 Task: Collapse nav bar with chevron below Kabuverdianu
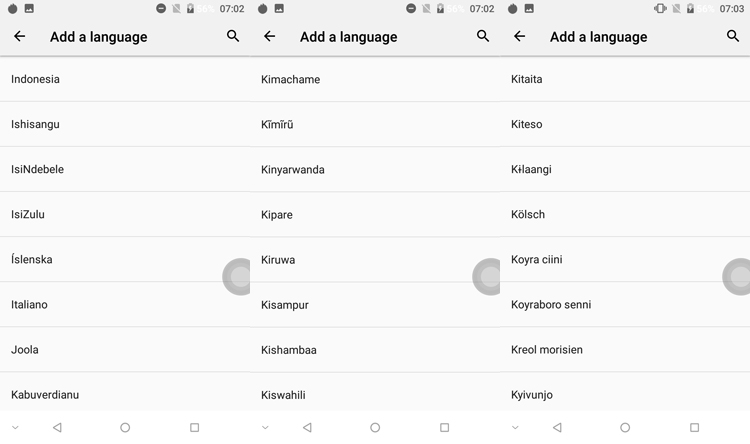(15, 427)
